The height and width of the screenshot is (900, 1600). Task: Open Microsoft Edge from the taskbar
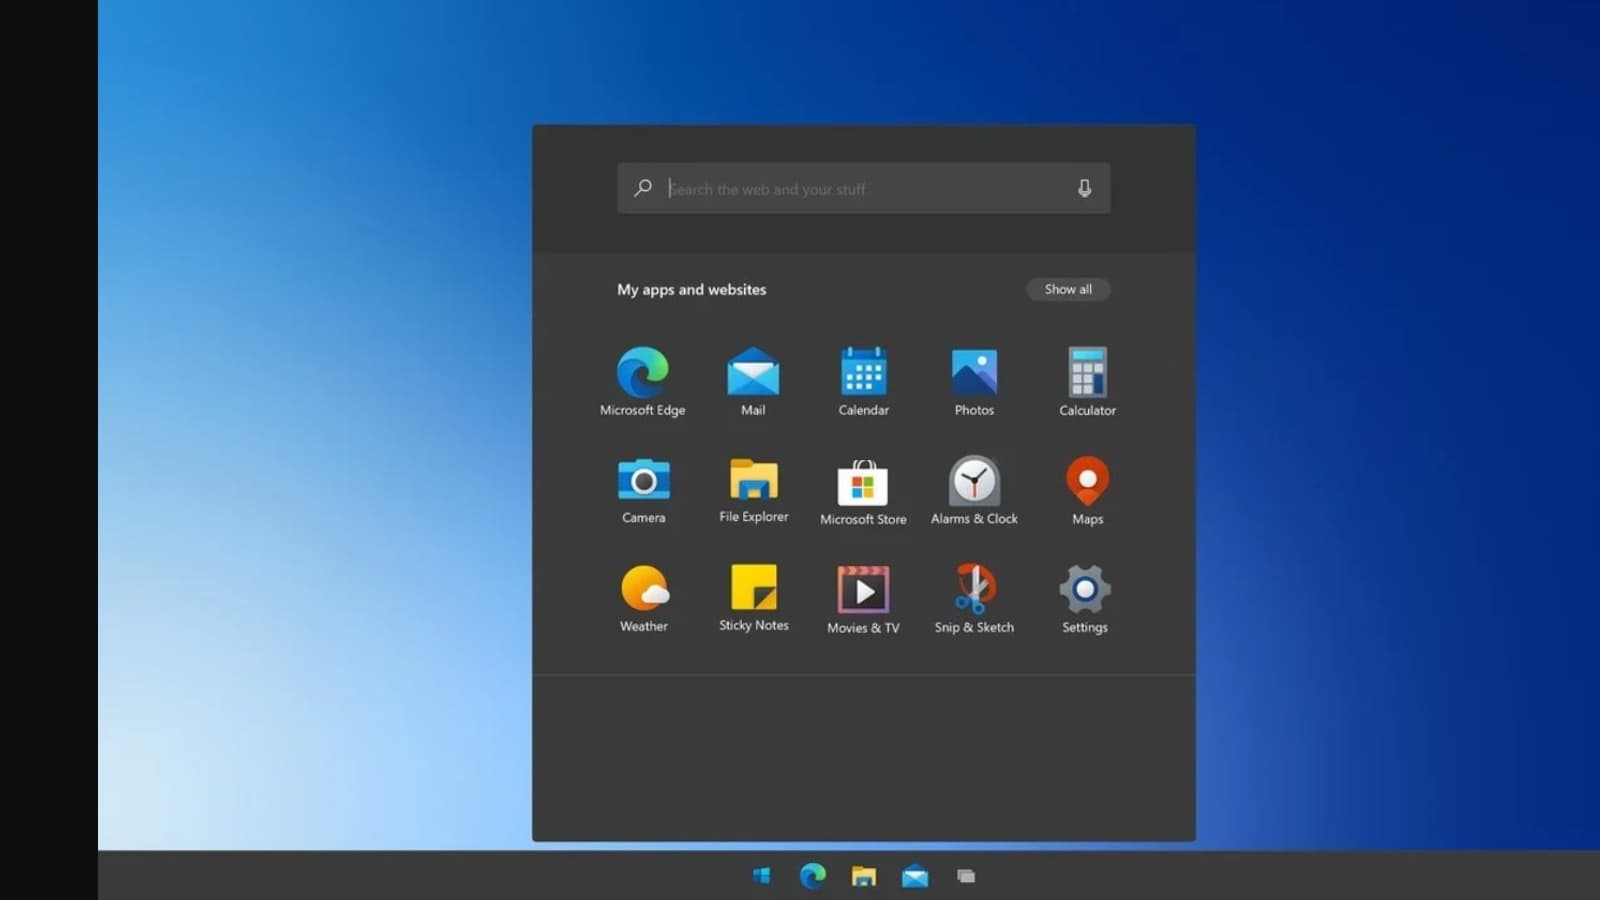(813, 876)
